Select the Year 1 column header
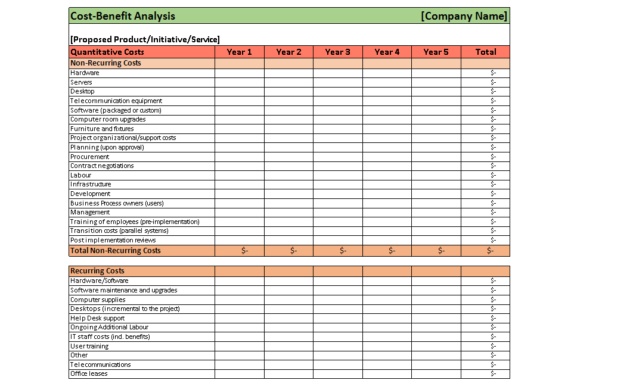Viewport: 630px width, 380px height. [239, 52]
